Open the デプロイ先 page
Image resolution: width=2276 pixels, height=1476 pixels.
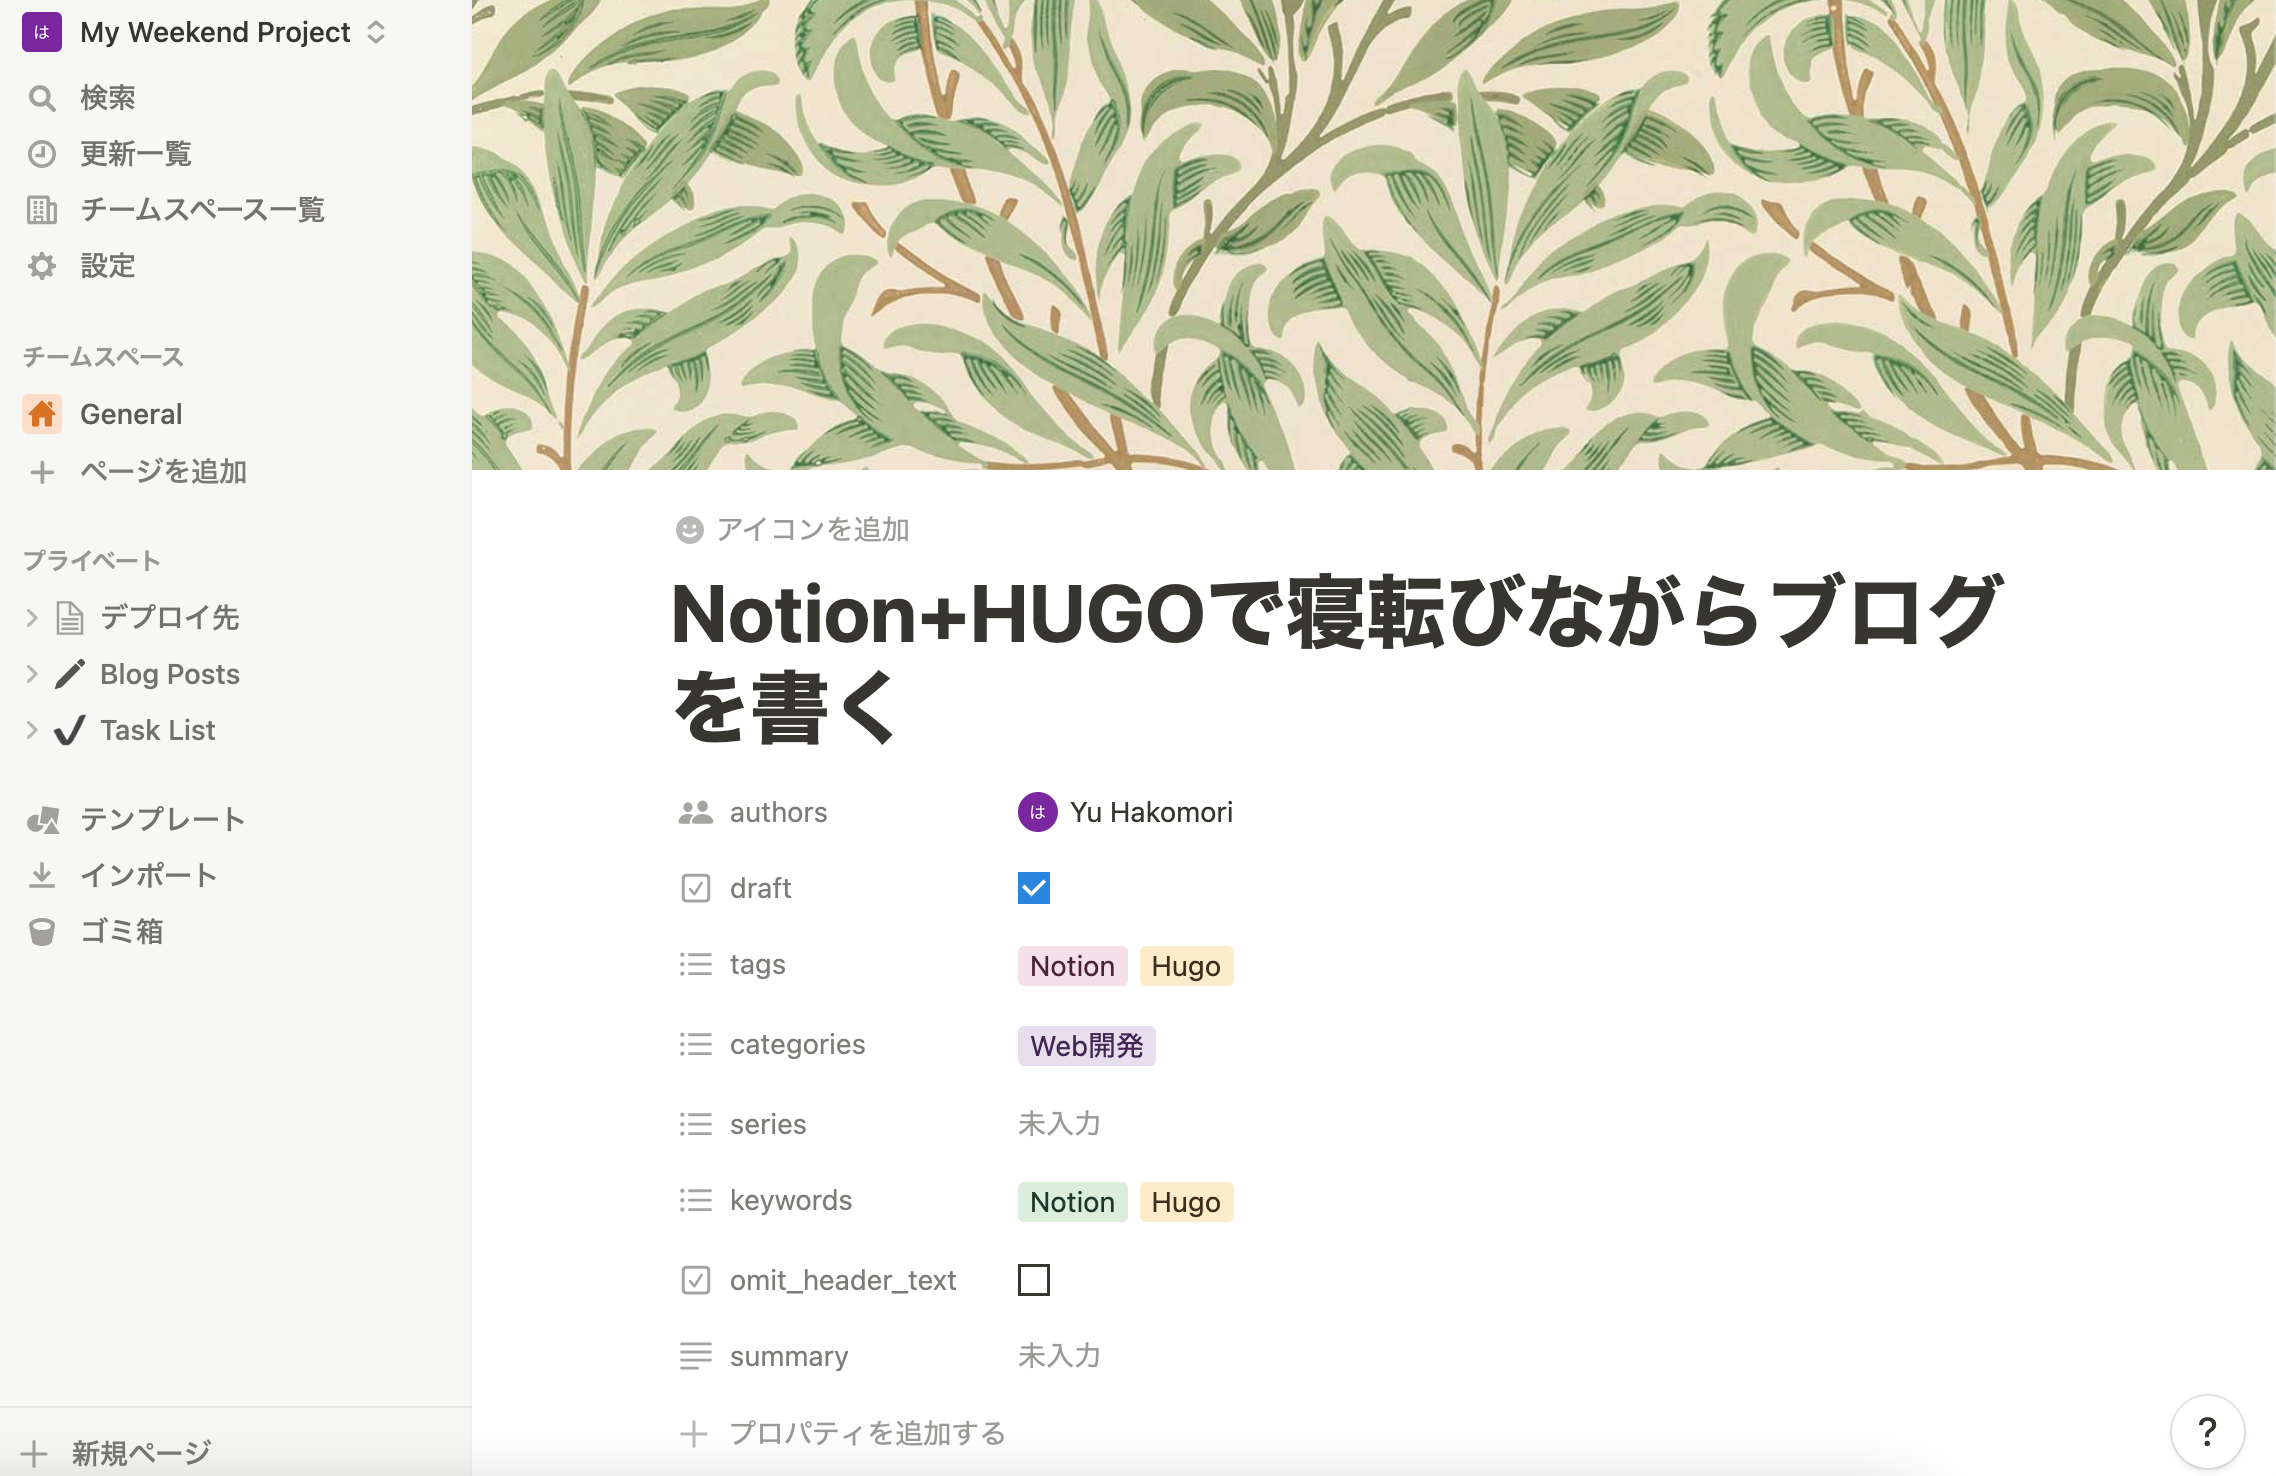coord(170,618)
